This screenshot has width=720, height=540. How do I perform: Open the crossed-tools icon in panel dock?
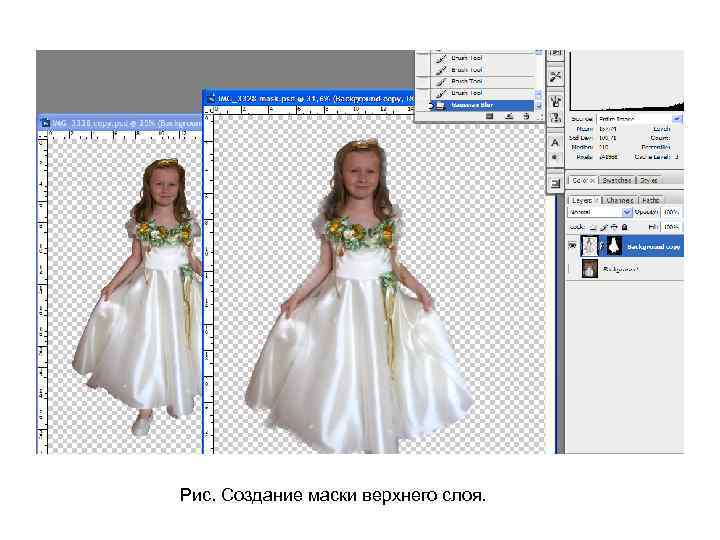(555, 76)
